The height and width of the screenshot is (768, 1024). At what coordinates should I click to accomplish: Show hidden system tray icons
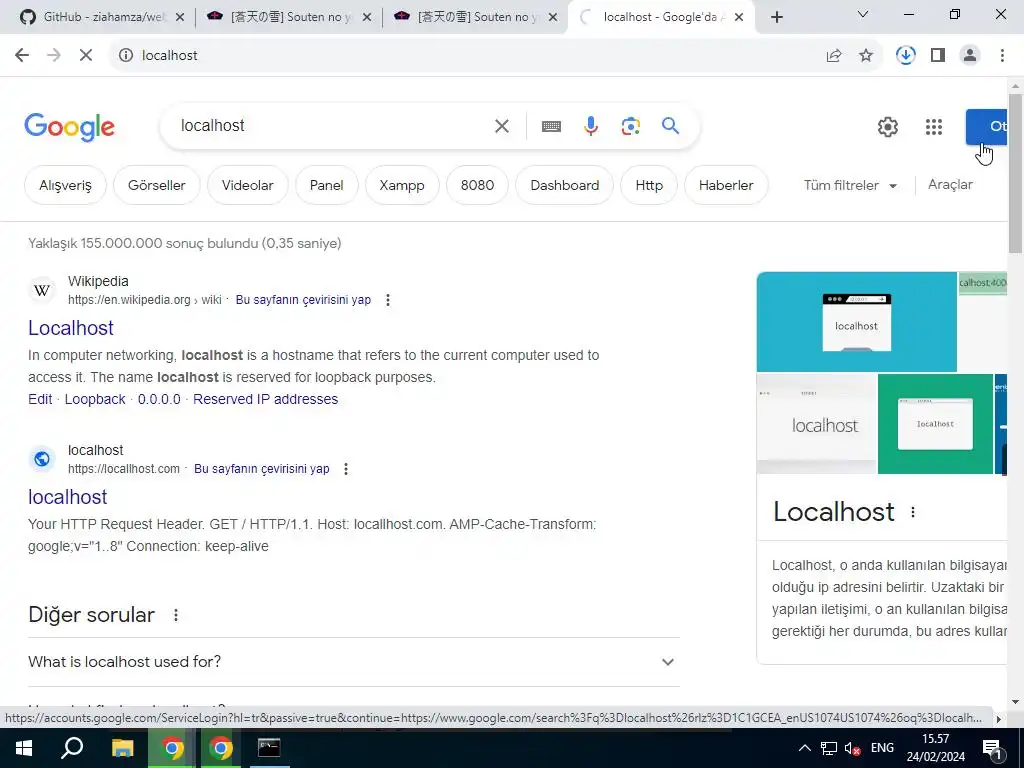click(x=805, y=748)
